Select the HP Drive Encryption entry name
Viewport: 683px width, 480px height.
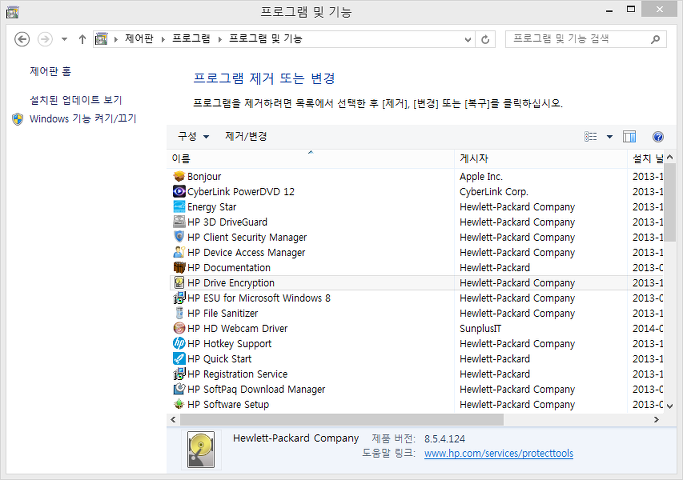coord(231,283)
